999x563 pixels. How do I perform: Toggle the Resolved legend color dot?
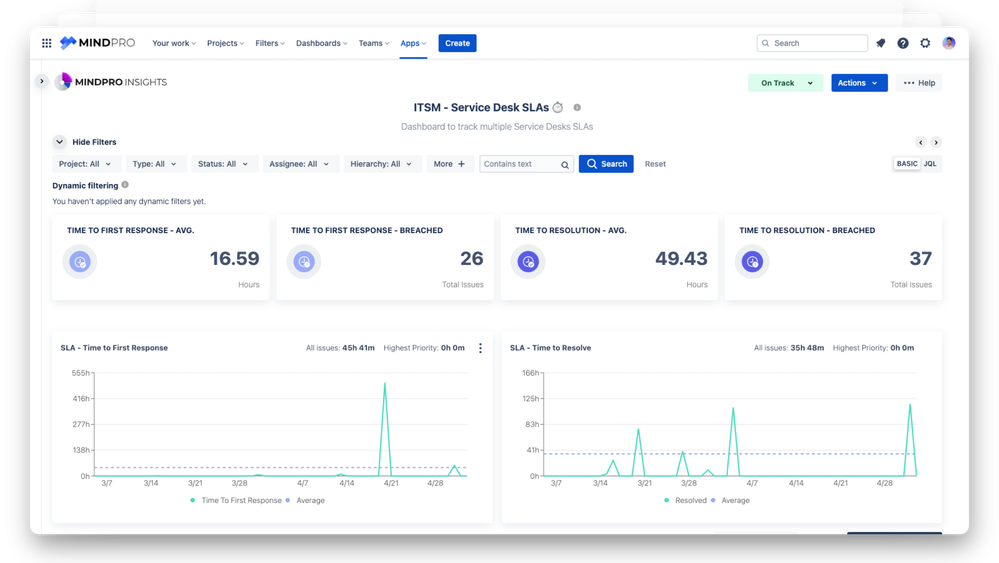668,500
